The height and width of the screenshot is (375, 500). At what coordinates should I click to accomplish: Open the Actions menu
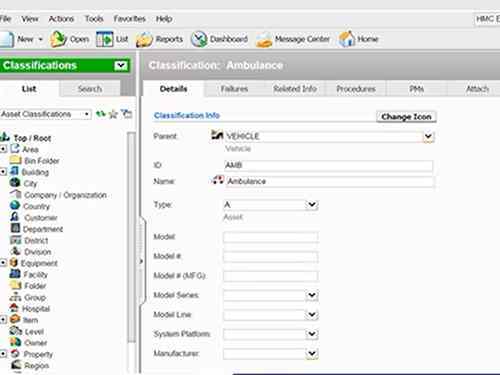[x=61, y=19]
